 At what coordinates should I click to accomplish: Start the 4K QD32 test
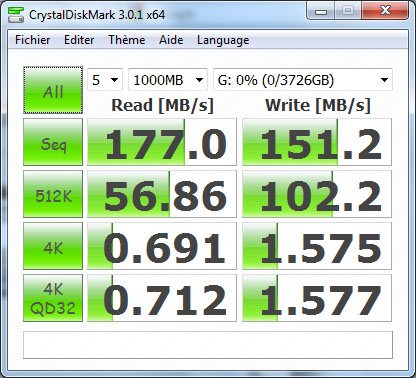[53, 298]
